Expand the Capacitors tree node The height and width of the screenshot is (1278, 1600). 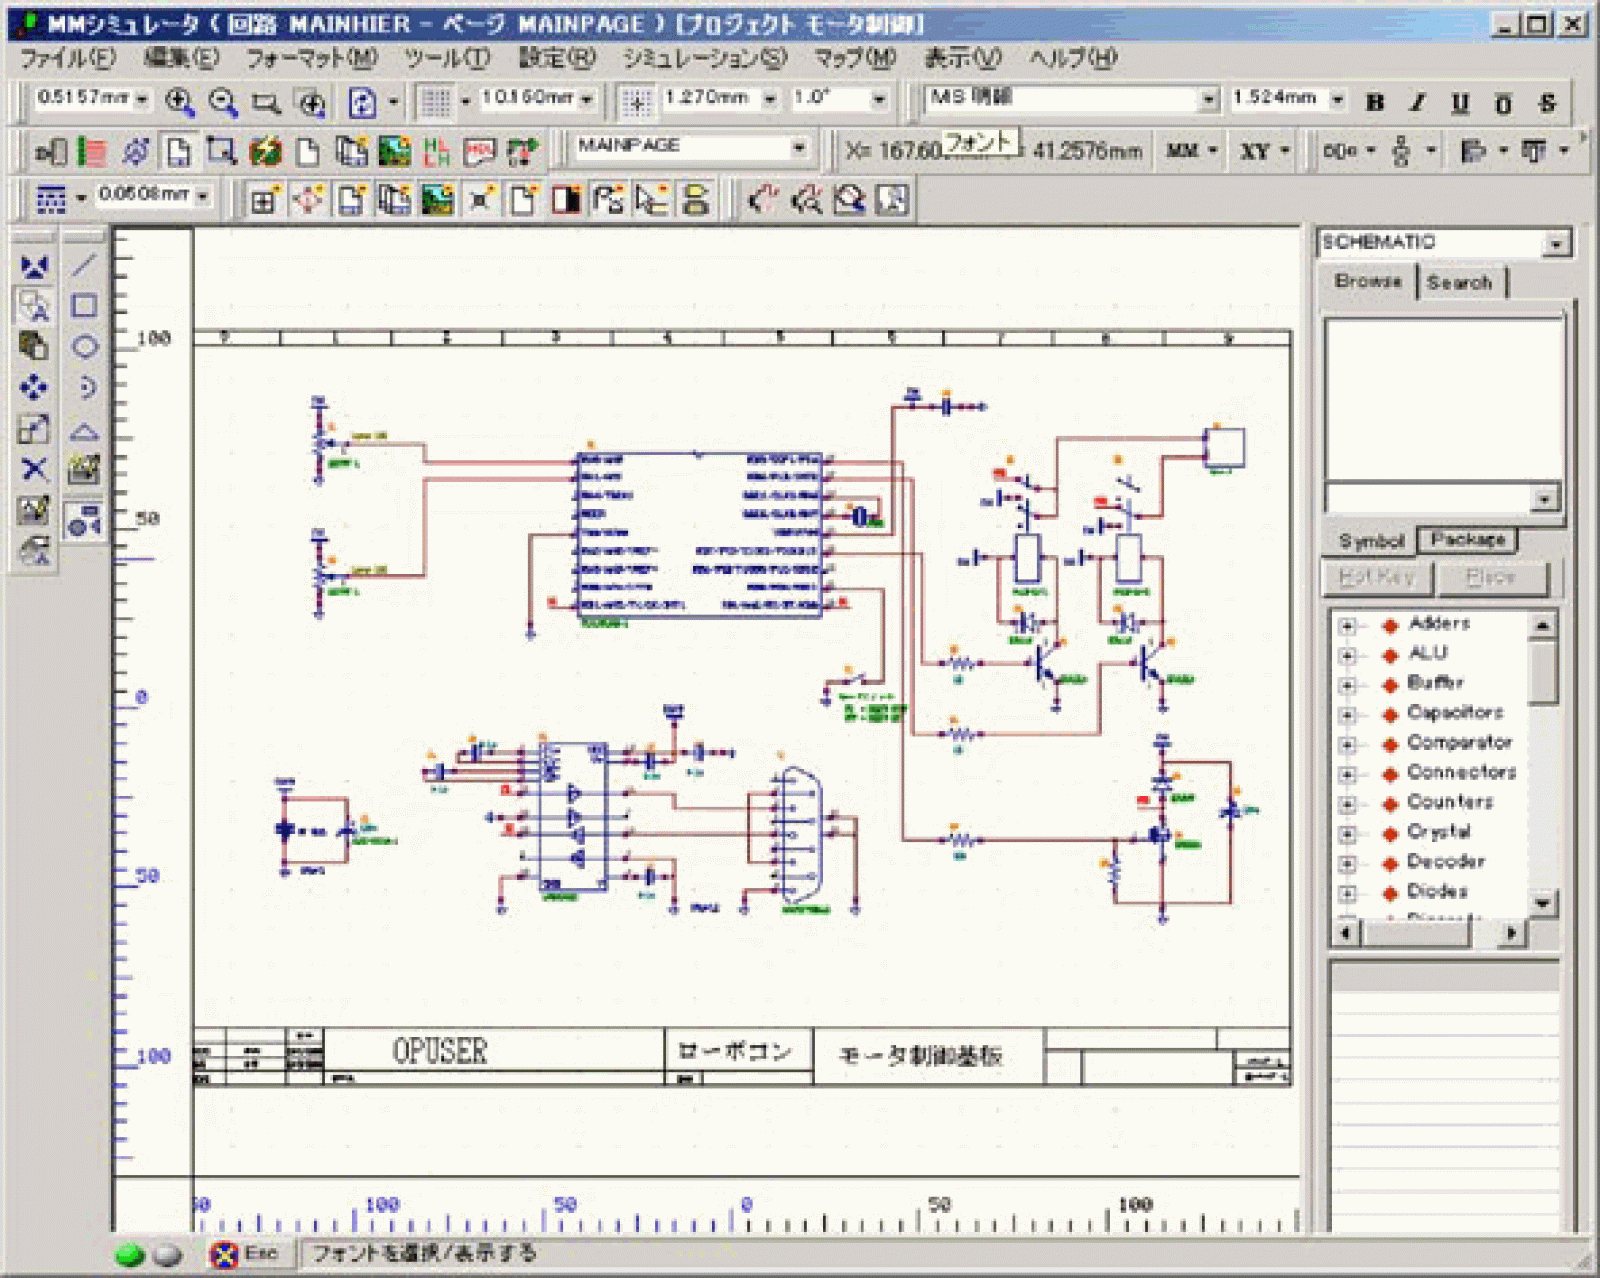[1347, 714]
